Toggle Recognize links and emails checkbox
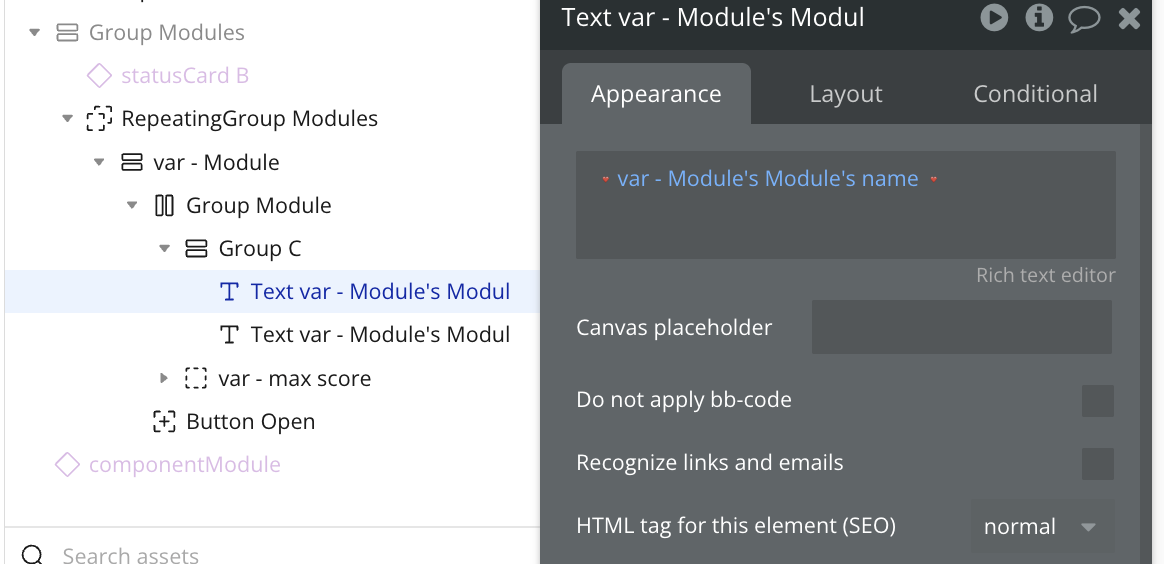 (x=1097, y=464)
